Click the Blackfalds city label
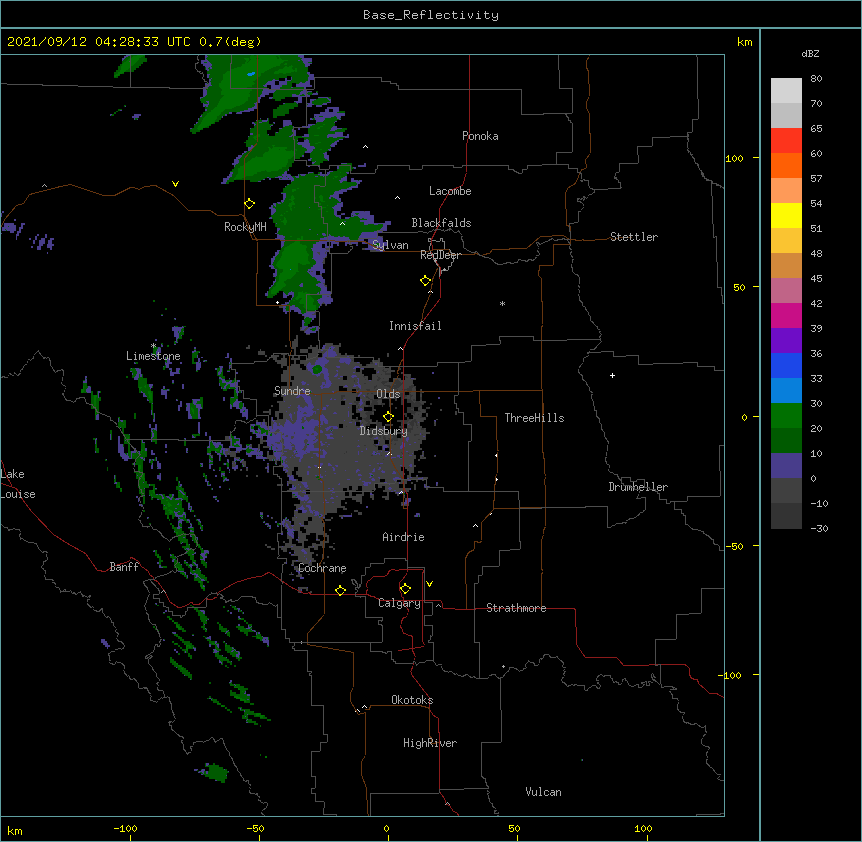Image resolution: width=862 pixels, height=842 pixels. coord(441,223)
